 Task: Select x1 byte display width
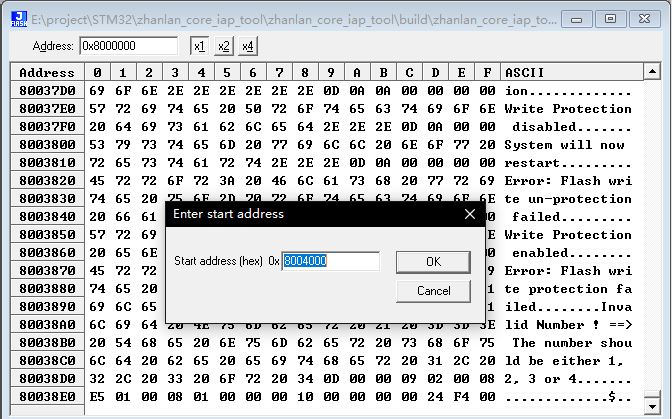[199, 46]
